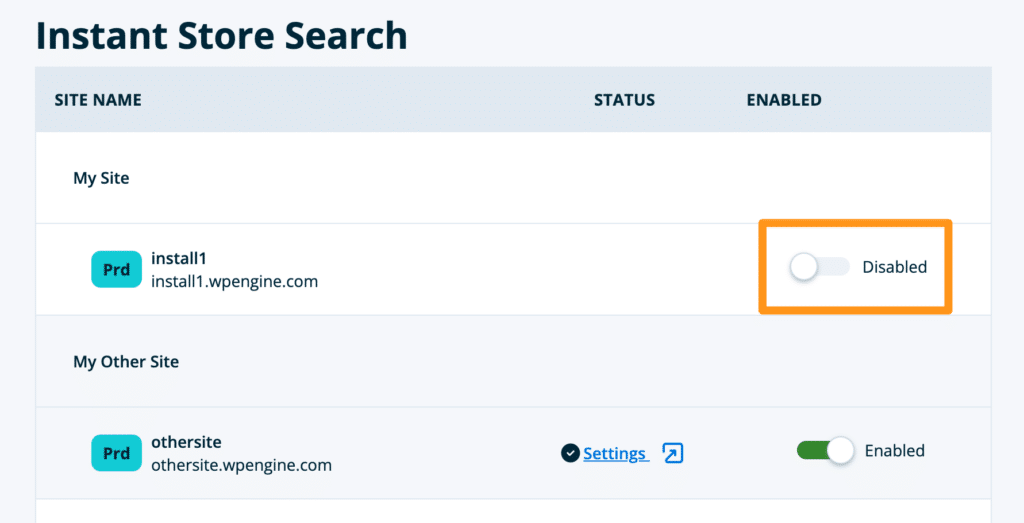The height and width of the screenshot is (523, 1024).
Task: Sort by the SITE NAME column header
Action: (x=97, y=100)
